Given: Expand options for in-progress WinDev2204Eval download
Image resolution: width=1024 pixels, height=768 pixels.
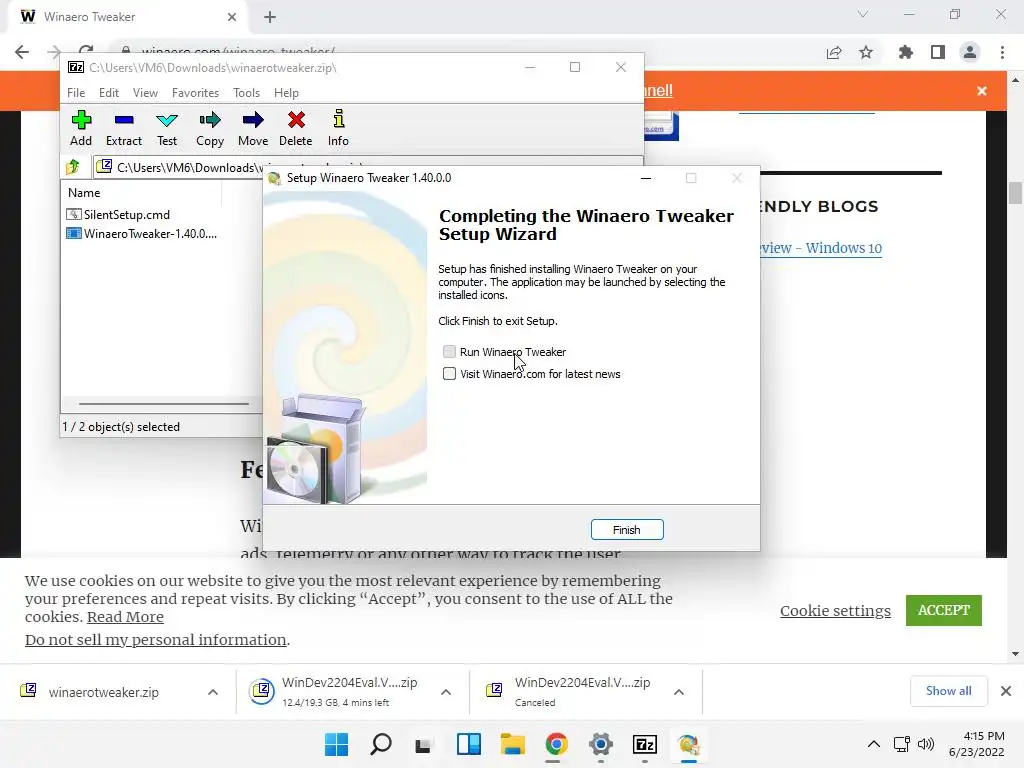Looking at the screenshot, I should tap(446, 692).
